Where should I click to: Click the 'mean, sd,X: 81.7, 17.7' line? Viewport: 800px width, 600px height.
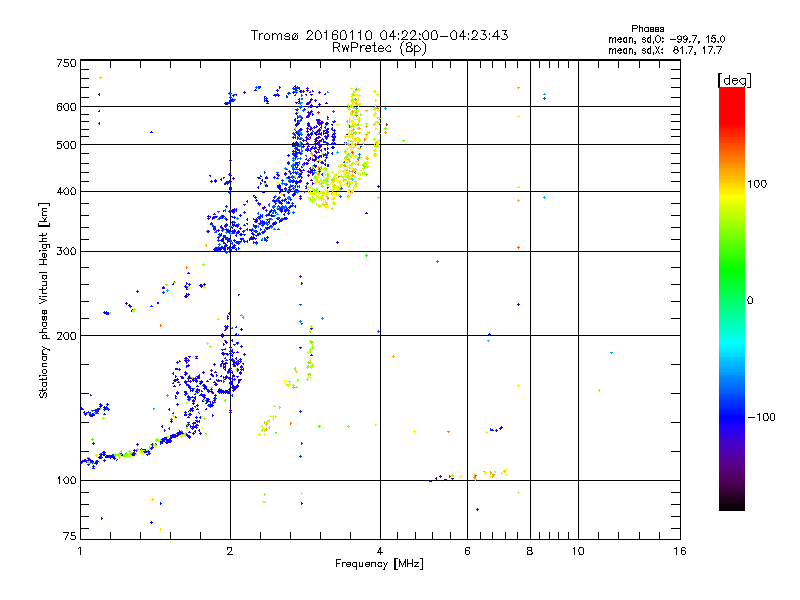665,50
